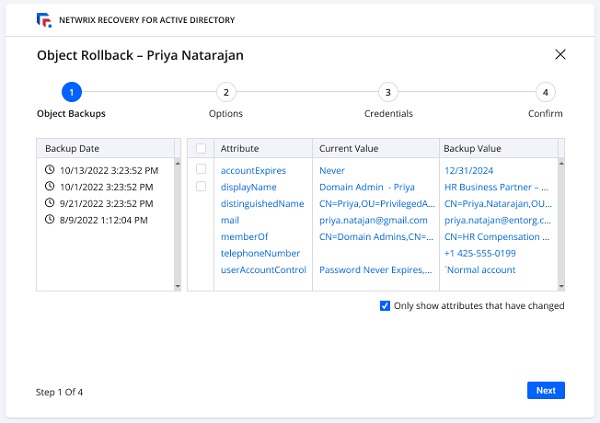The image size is (600, 423).
Task: Select the memberOf attribute link
Action: point(243,236)
